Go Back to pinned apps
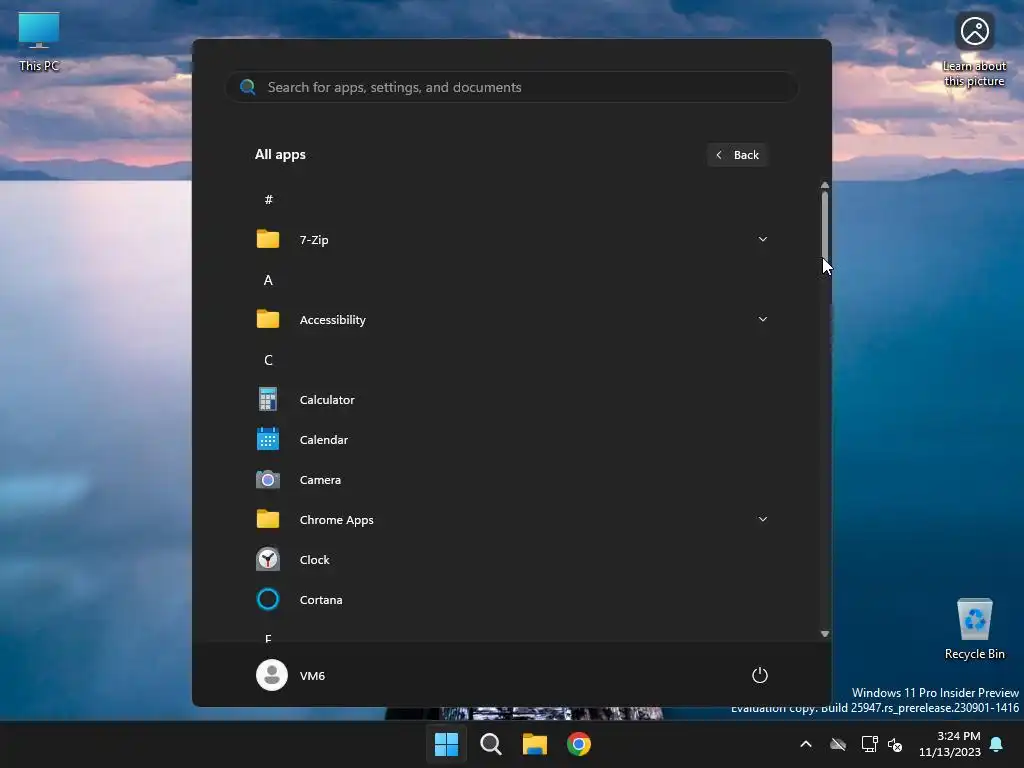This screenshot has height=768, width=1024. (x=737, y=155)
